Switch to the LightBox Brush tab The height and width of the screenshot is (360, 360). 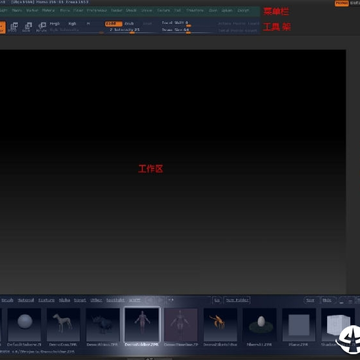(x=7, y=300)
